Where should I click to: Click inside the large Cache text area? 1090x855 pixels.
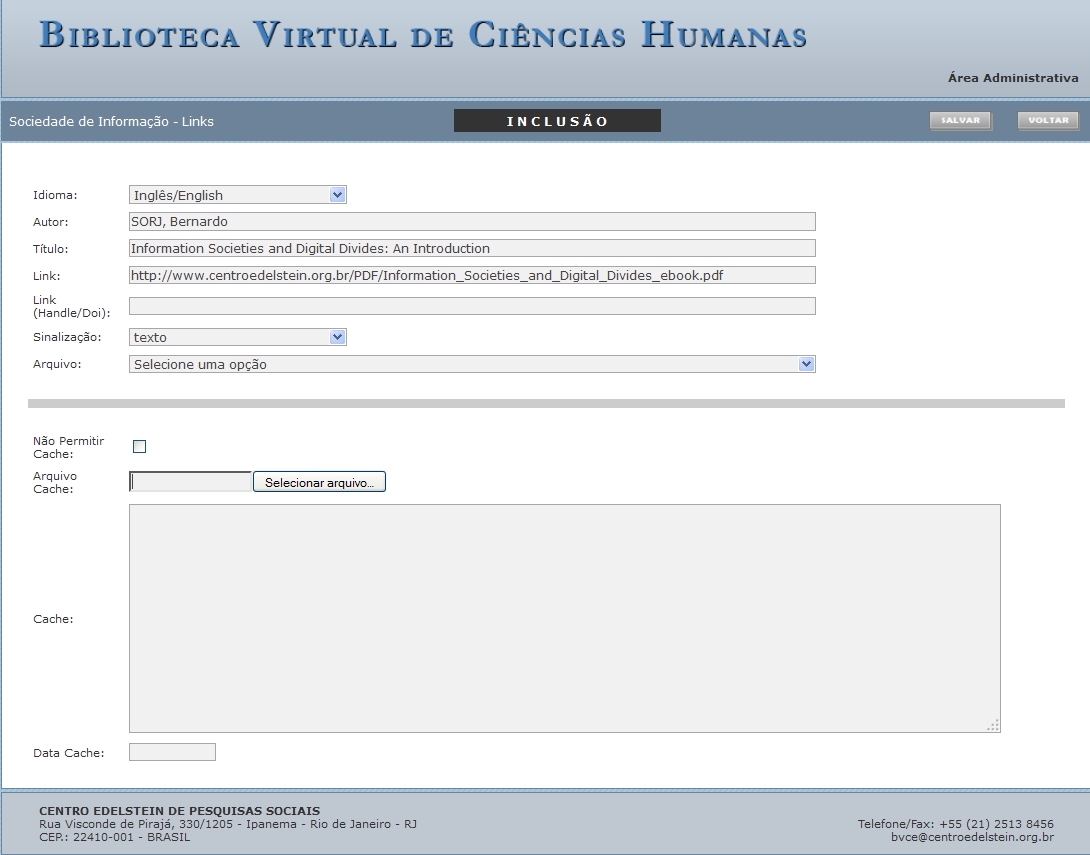point(564,618)
